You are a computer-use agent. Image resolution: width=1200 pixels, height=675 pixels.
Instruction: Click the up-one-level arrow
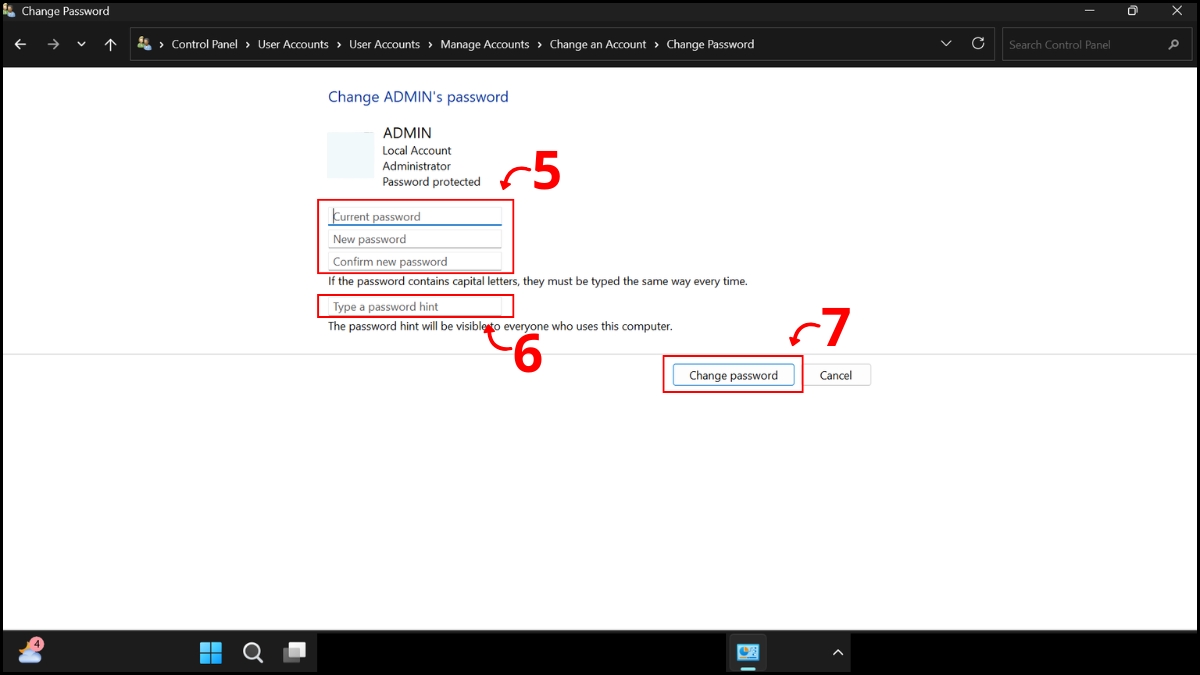point(110,44)
